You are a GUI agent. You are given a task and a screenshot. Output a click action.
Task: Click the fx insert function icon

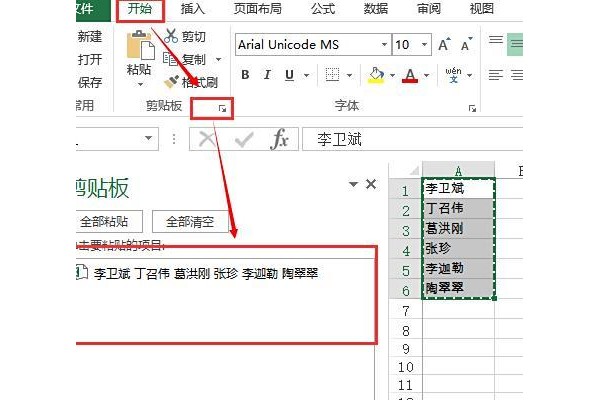pyautogui.click(x=279, y=139)
